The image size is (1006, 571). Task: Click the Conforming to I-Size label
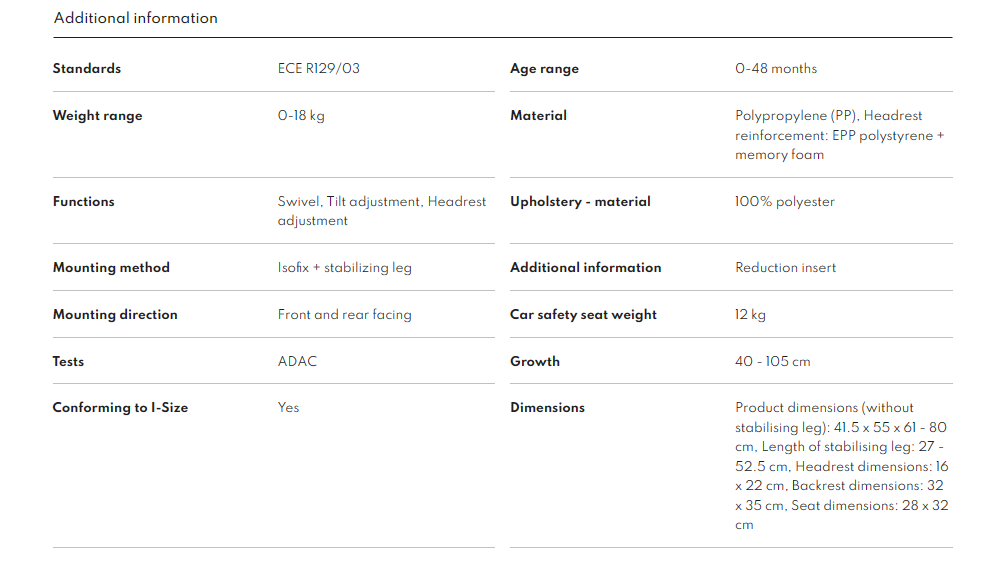pyautogui.click(x=120, y=408)
